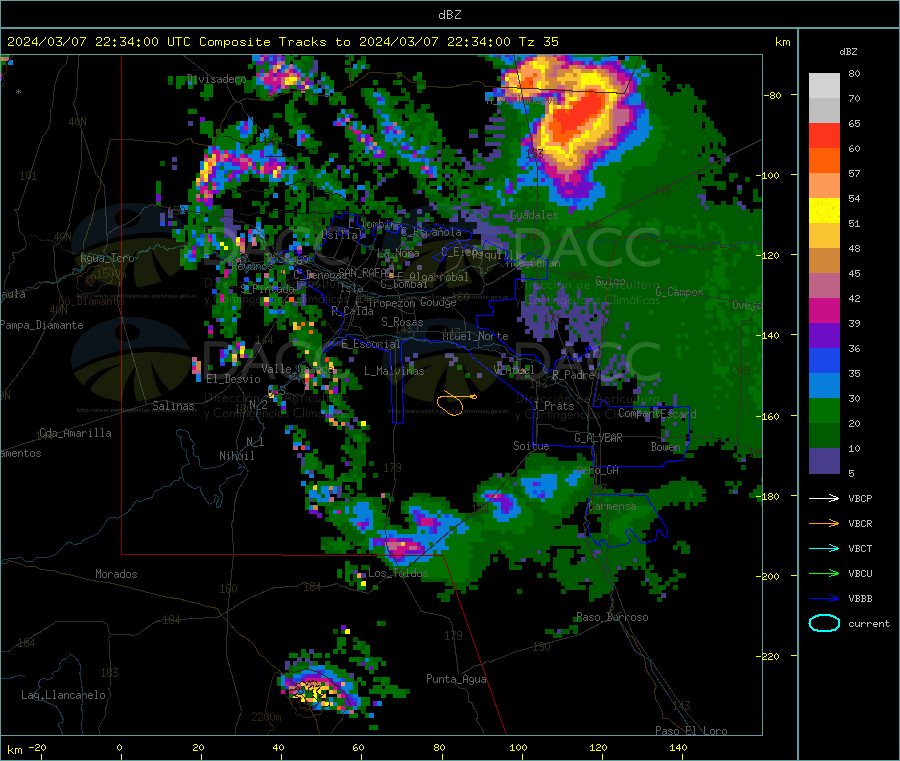Select the red 60 dBZ color swatch
The height and width of the screenshot is (761, 900).
(x=824, y=135)
